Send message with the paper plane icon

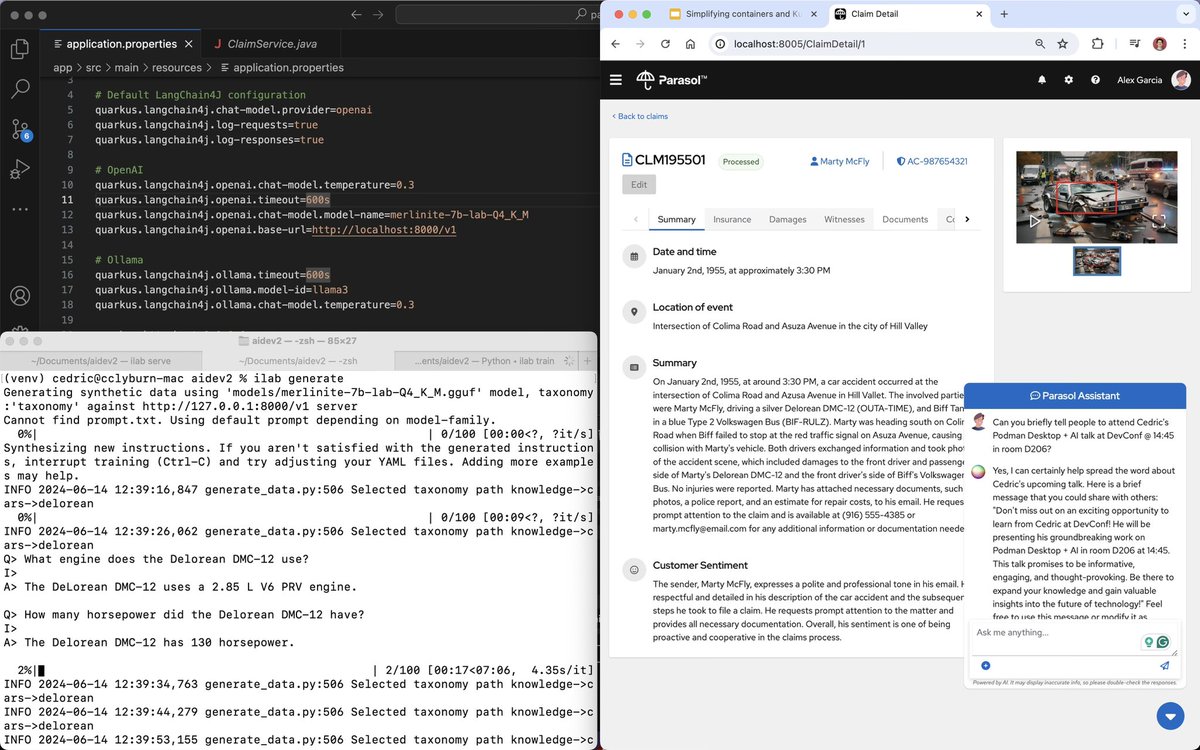[x=1165, y=664]
